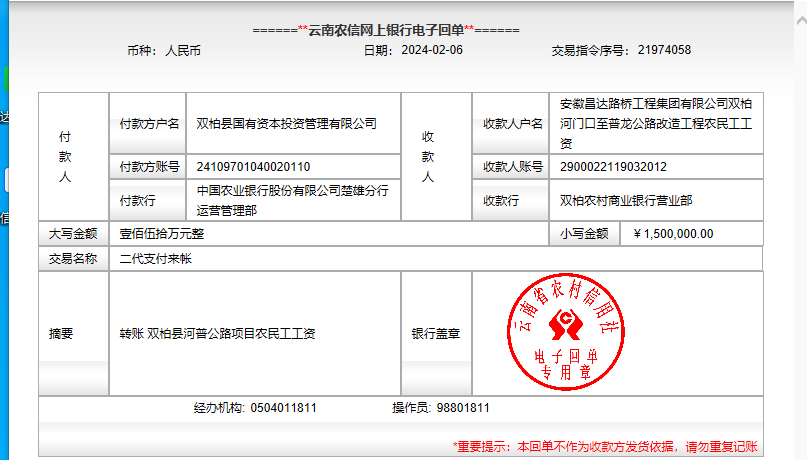807x460 pixels.
Task: Click payee bank 双柏农村商业银行营业部
Action: coord(626,201)
